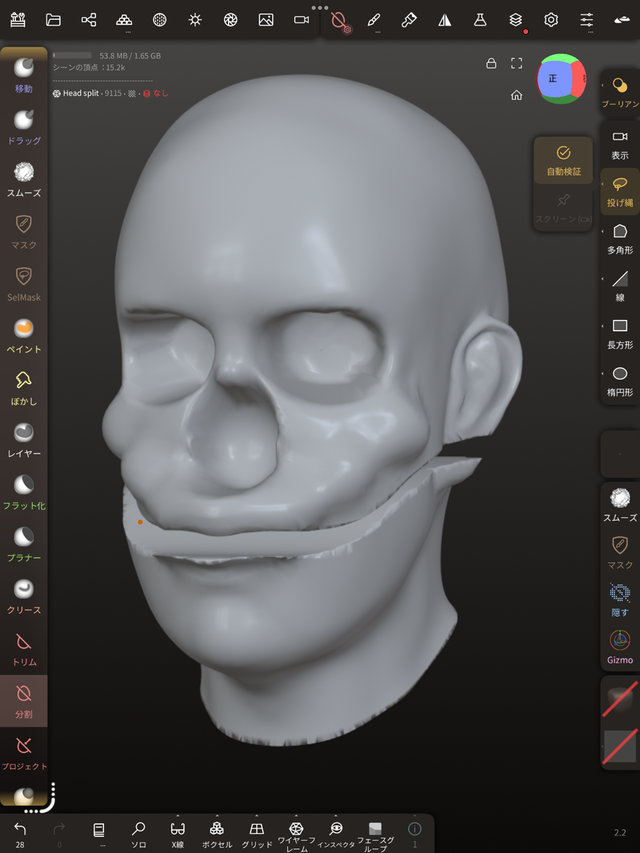640x853 pixels.
Task: Expand the 長方形 rectangle shape options
Action: point(620,332)
